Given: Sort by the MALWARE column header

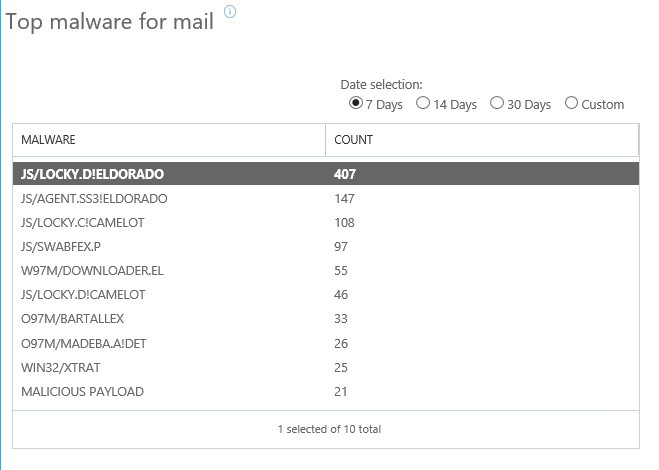Looking at the screenshot, I should click(169, 140).
